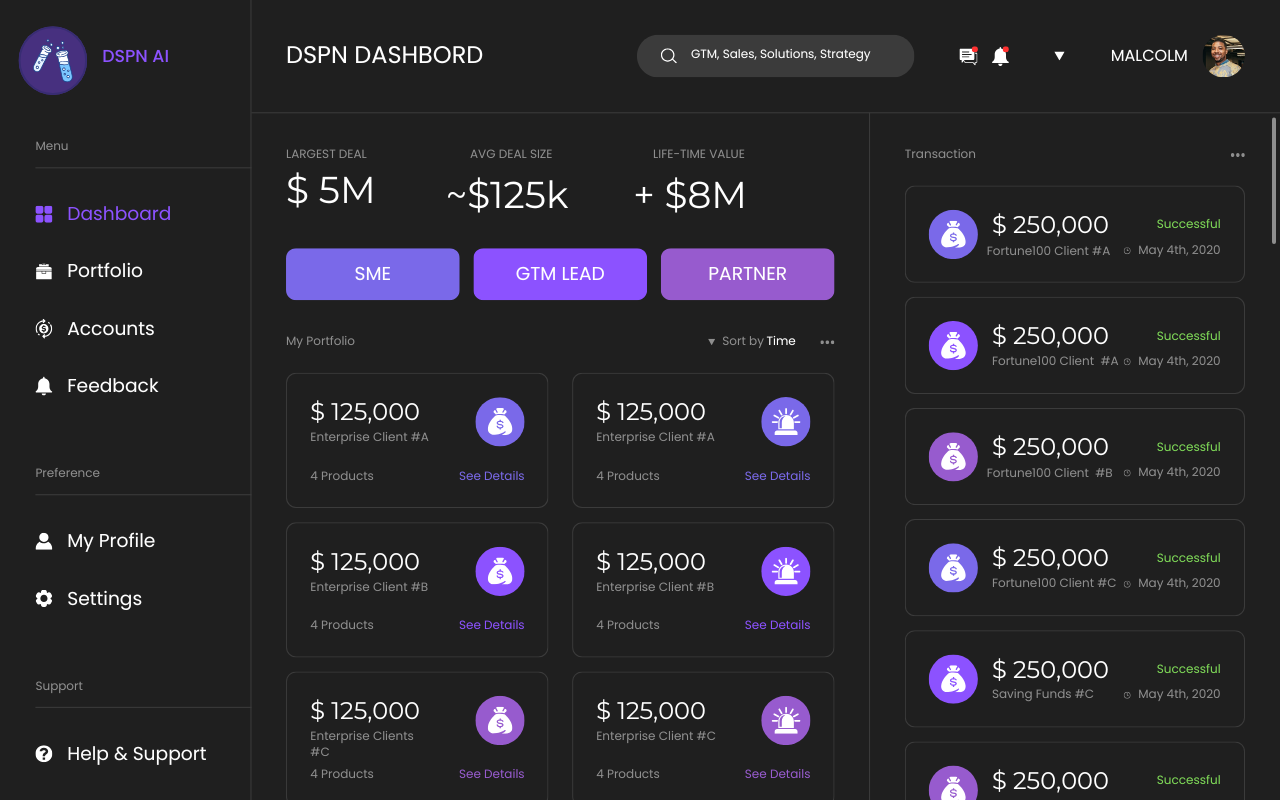The image size is (1280, 800).
Task: Open the Sort by Time dropdown
Action: pos(751,341)
